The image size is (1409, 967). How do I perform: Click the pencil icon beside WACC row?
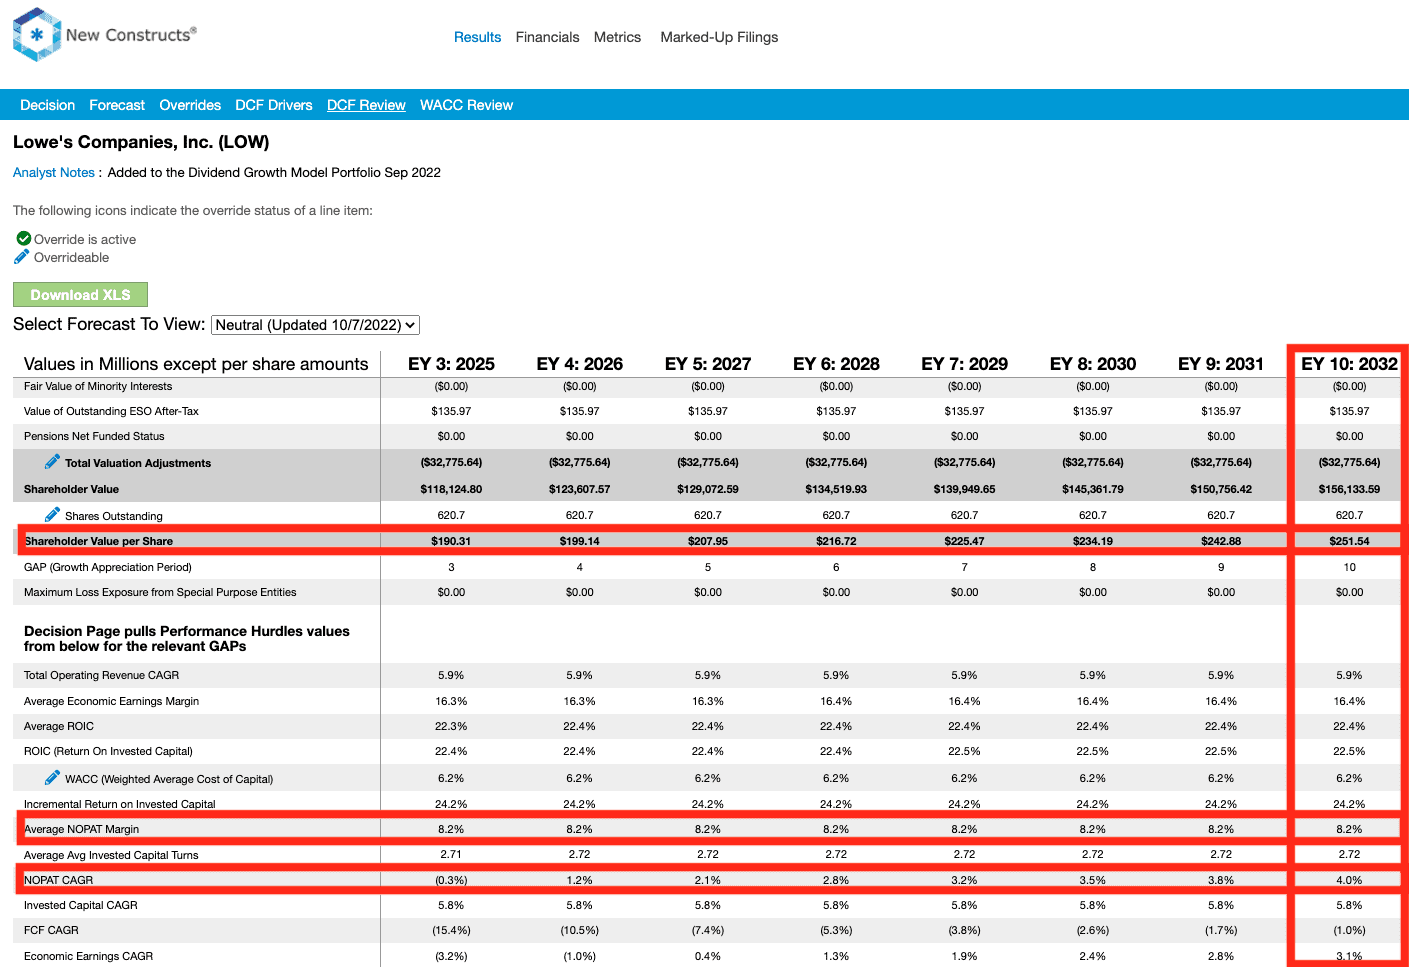pyautogui.click(x=52, y=777)
